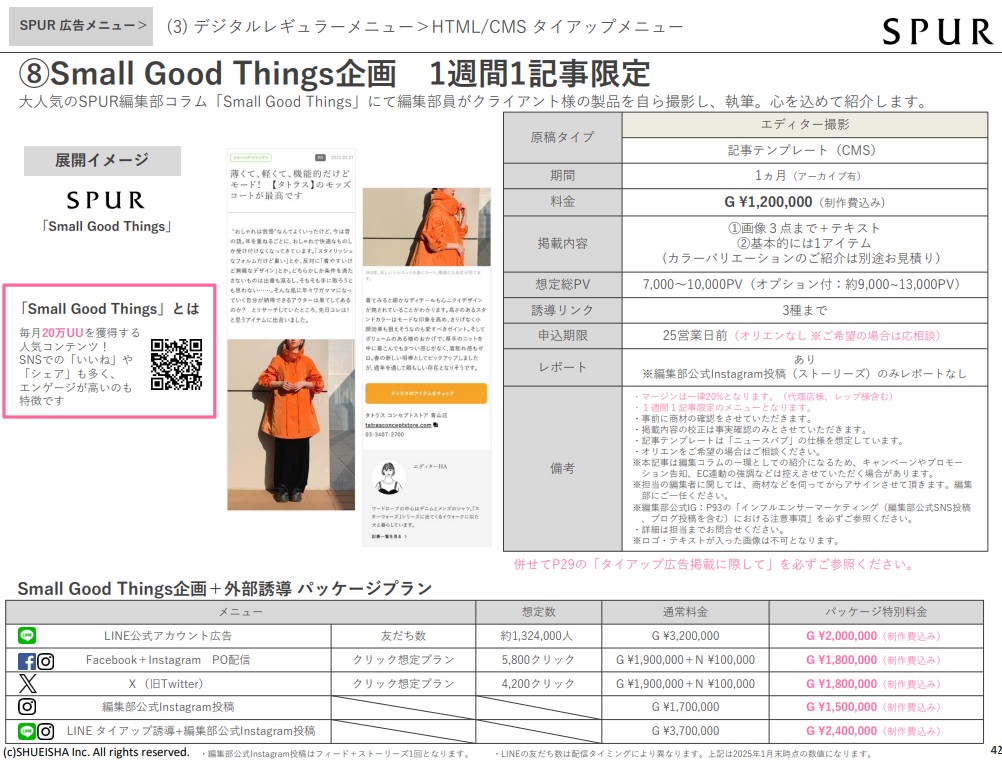Click the SPUR 広告メニュー breadcrumb label
The width and height of the screenshot is (1002, 760).
[x=81, y=26]
